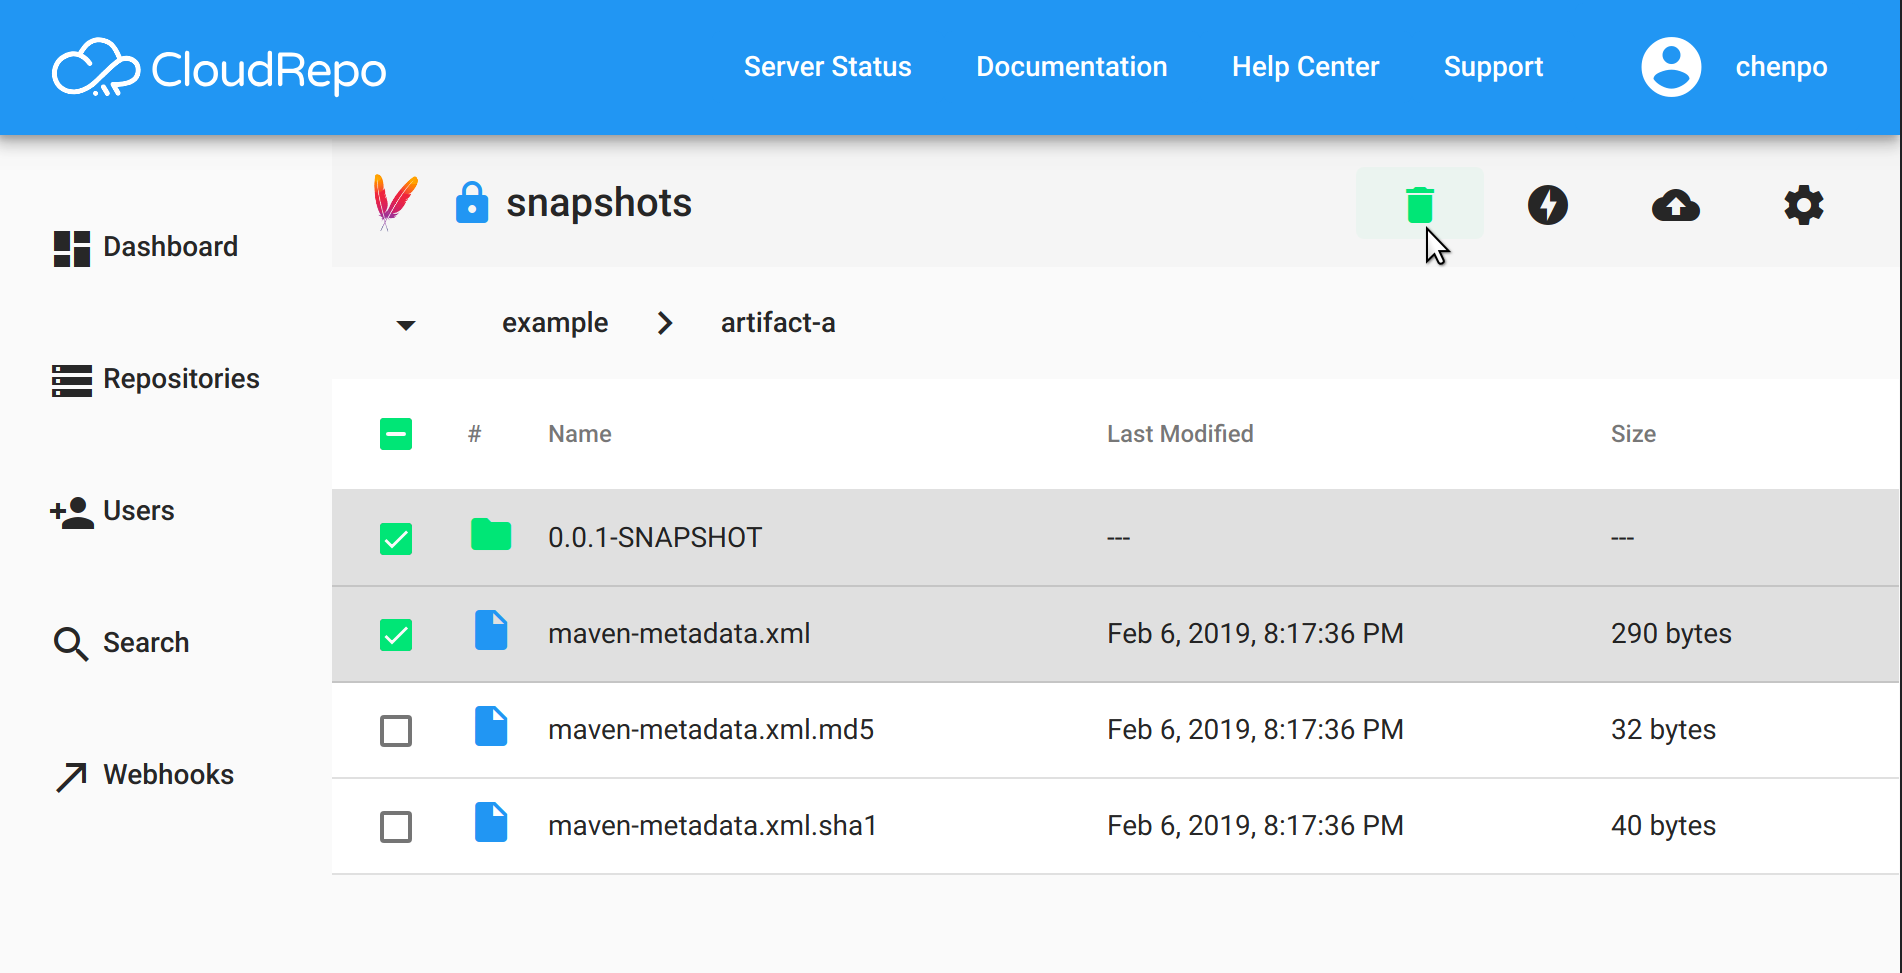
Task: Click the breadcrumb chevron after example
Action: 665,323
